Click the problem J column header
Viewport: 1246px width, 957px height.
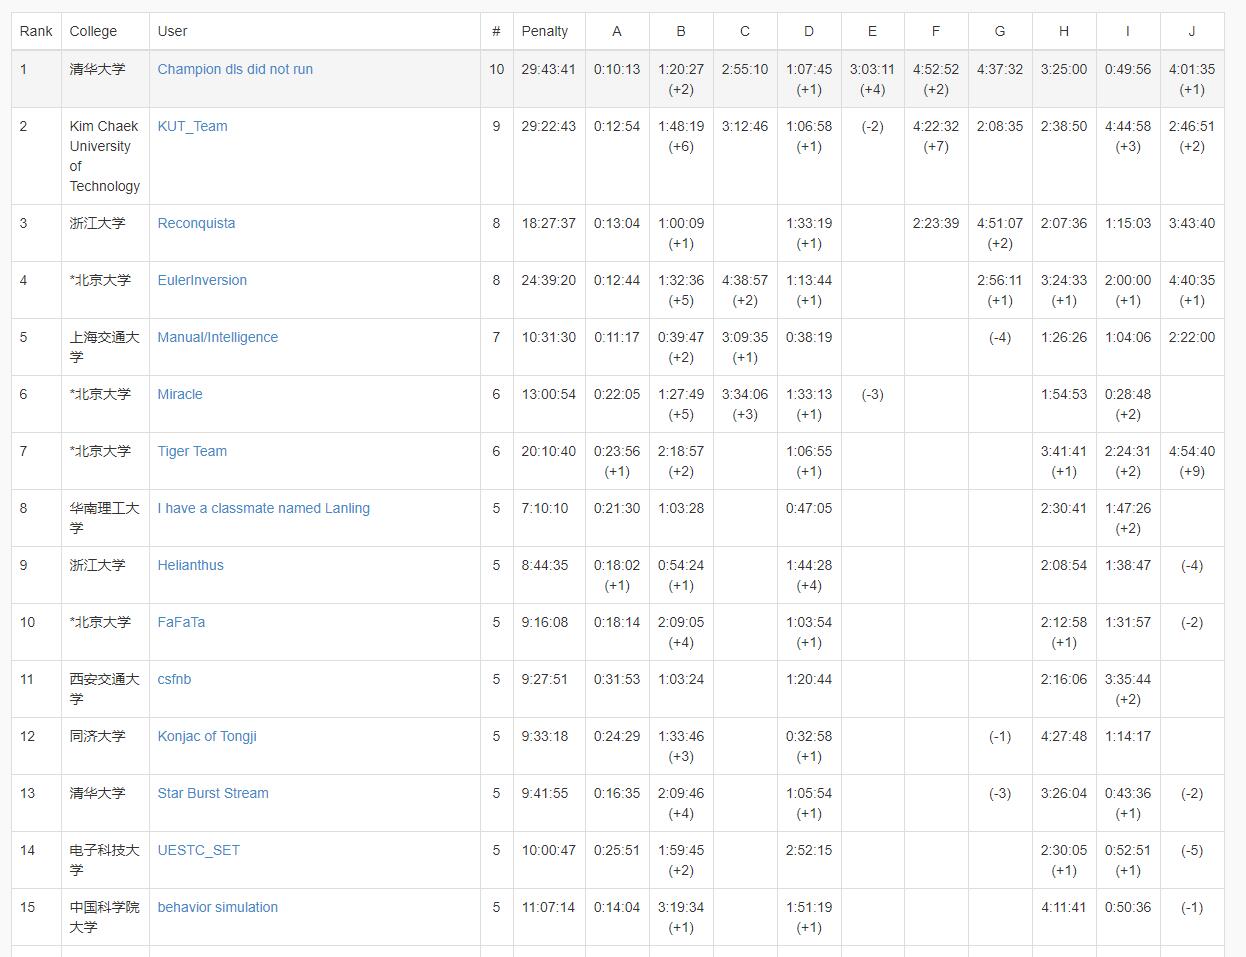[x=1191, y=31]
